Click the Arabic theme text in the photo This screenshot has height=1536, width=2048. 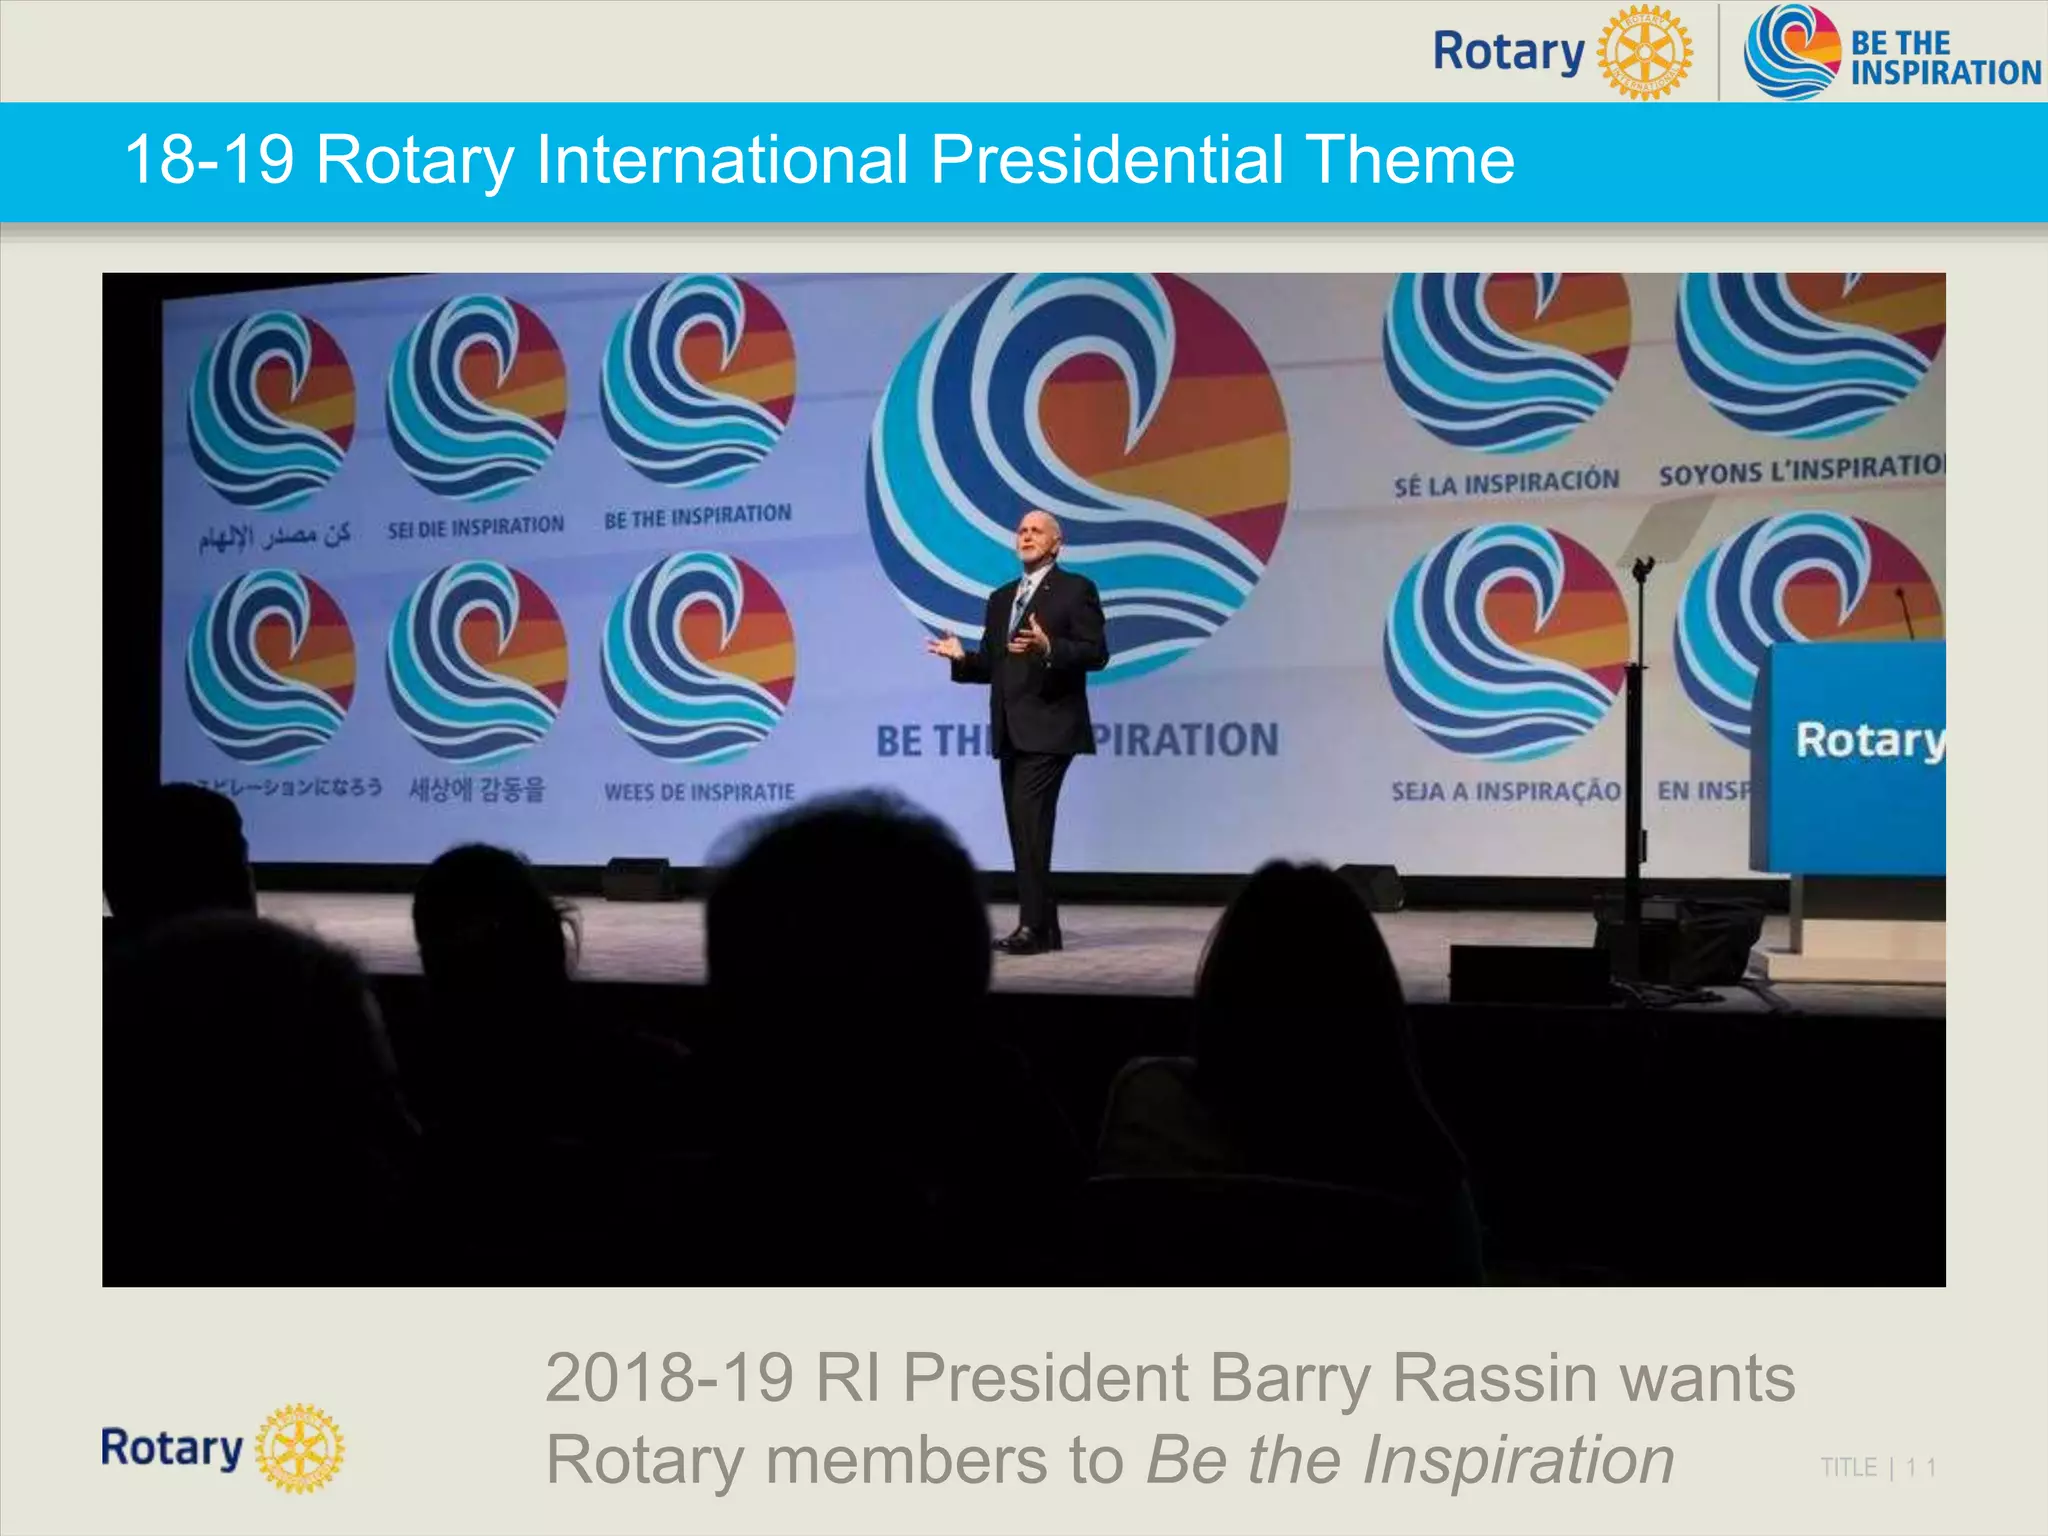[274, 537]
